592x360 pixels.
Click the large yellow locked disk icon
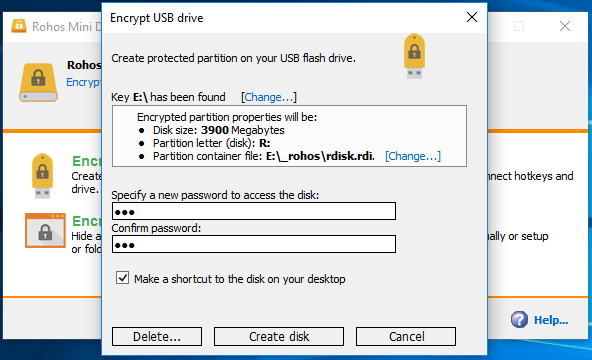coord(39,82)
